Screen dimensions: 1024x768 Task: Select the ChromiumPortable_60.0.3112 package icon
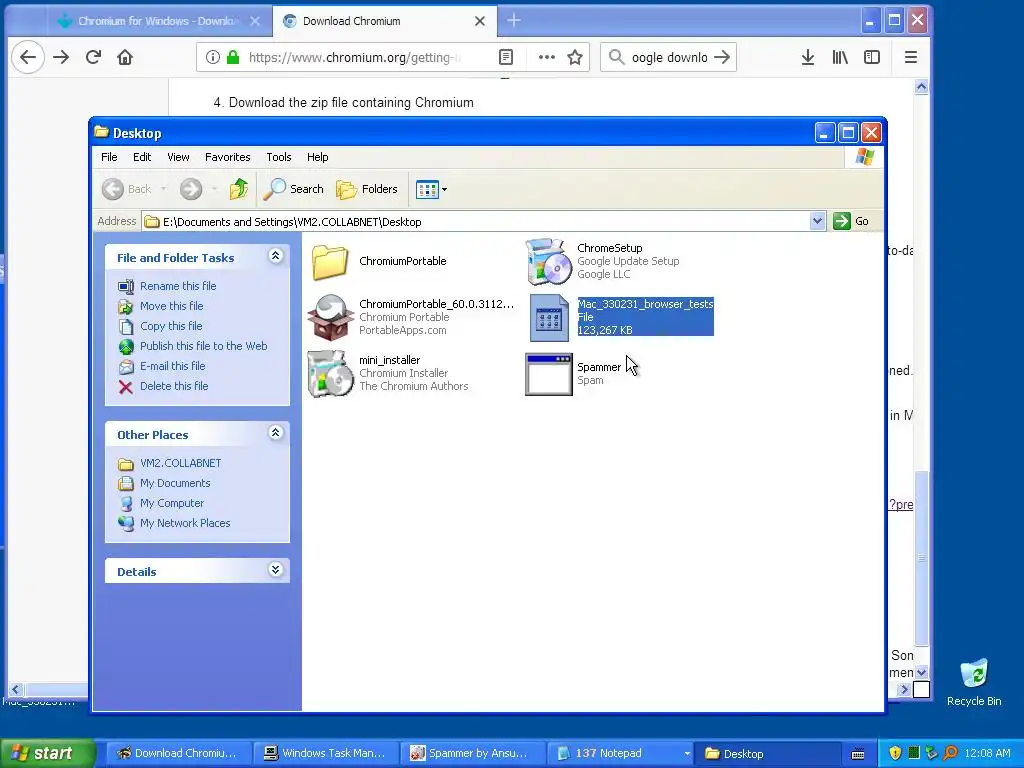point(330,317)
